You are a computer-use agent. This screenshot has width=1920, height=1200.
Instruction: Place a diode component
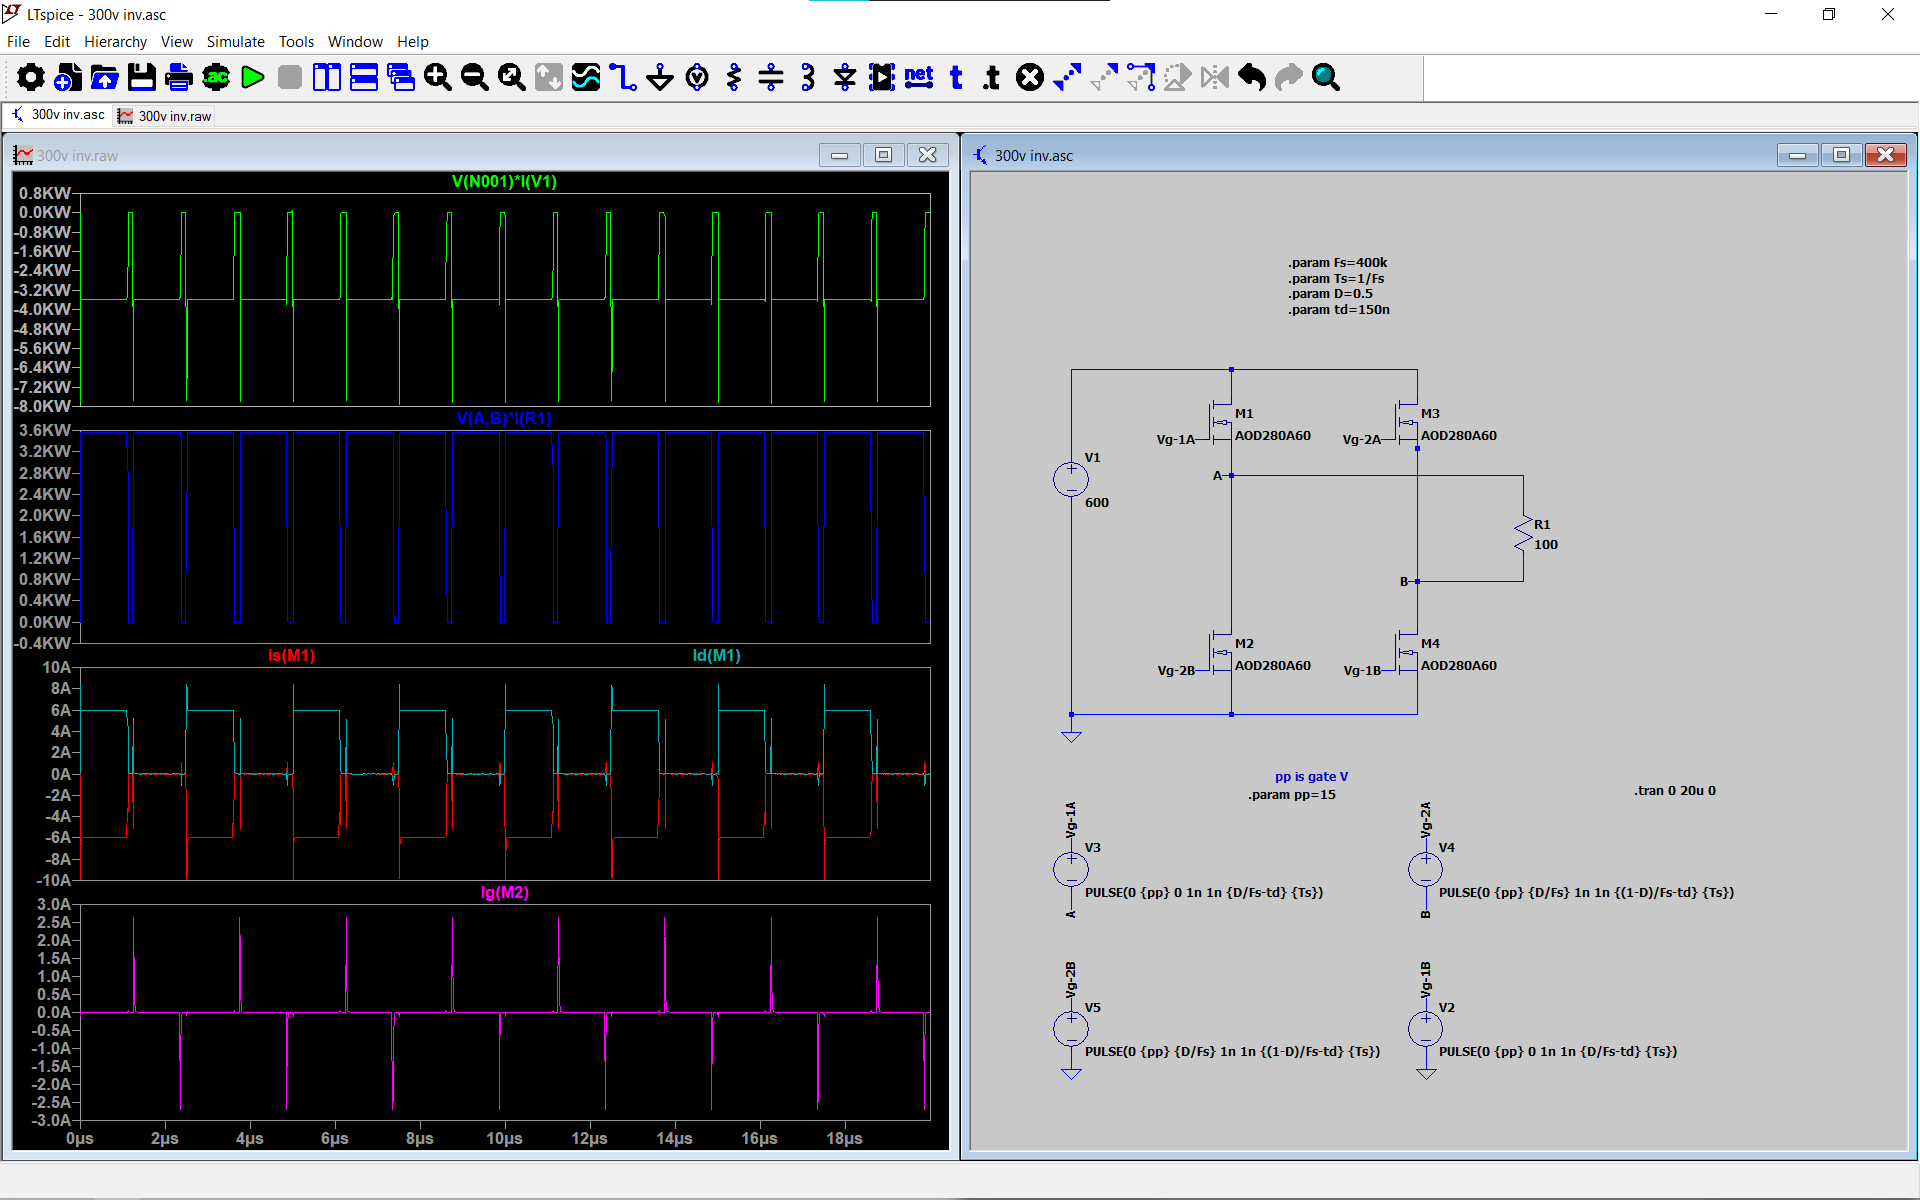pos(845,77)
